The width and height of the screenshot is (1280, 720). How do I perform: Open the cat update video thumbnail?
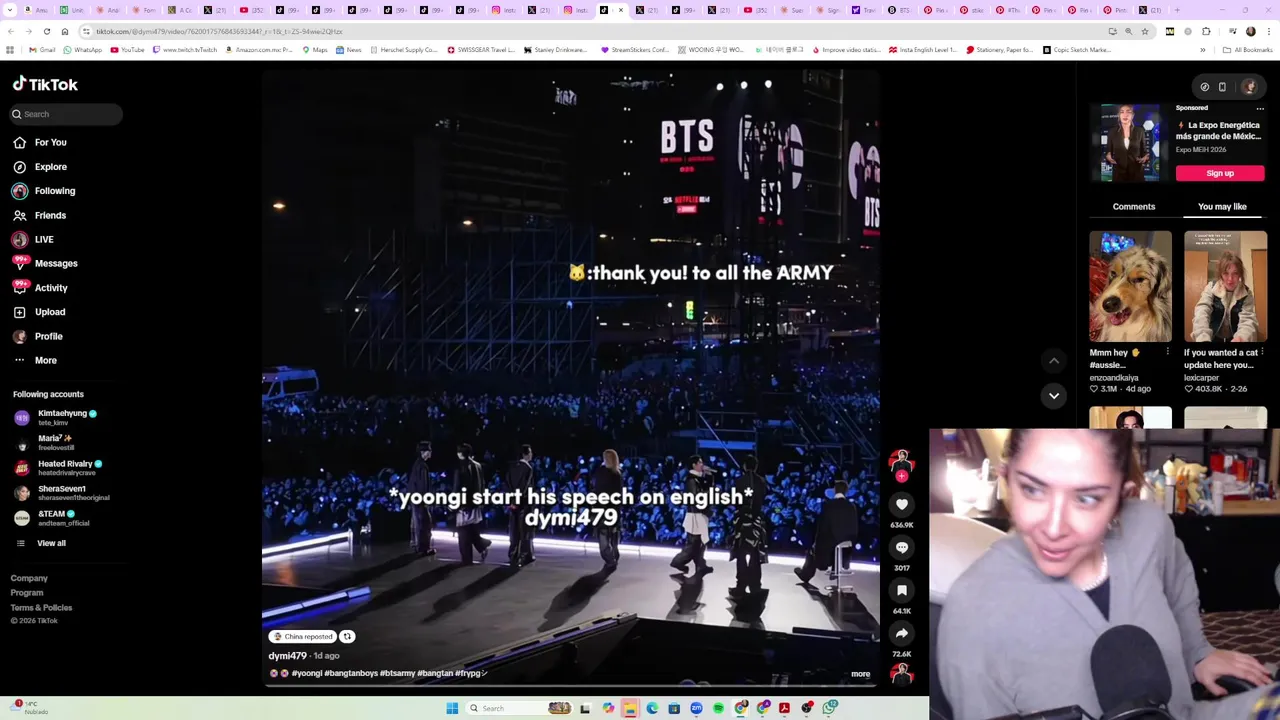[x=1225, y=287]
